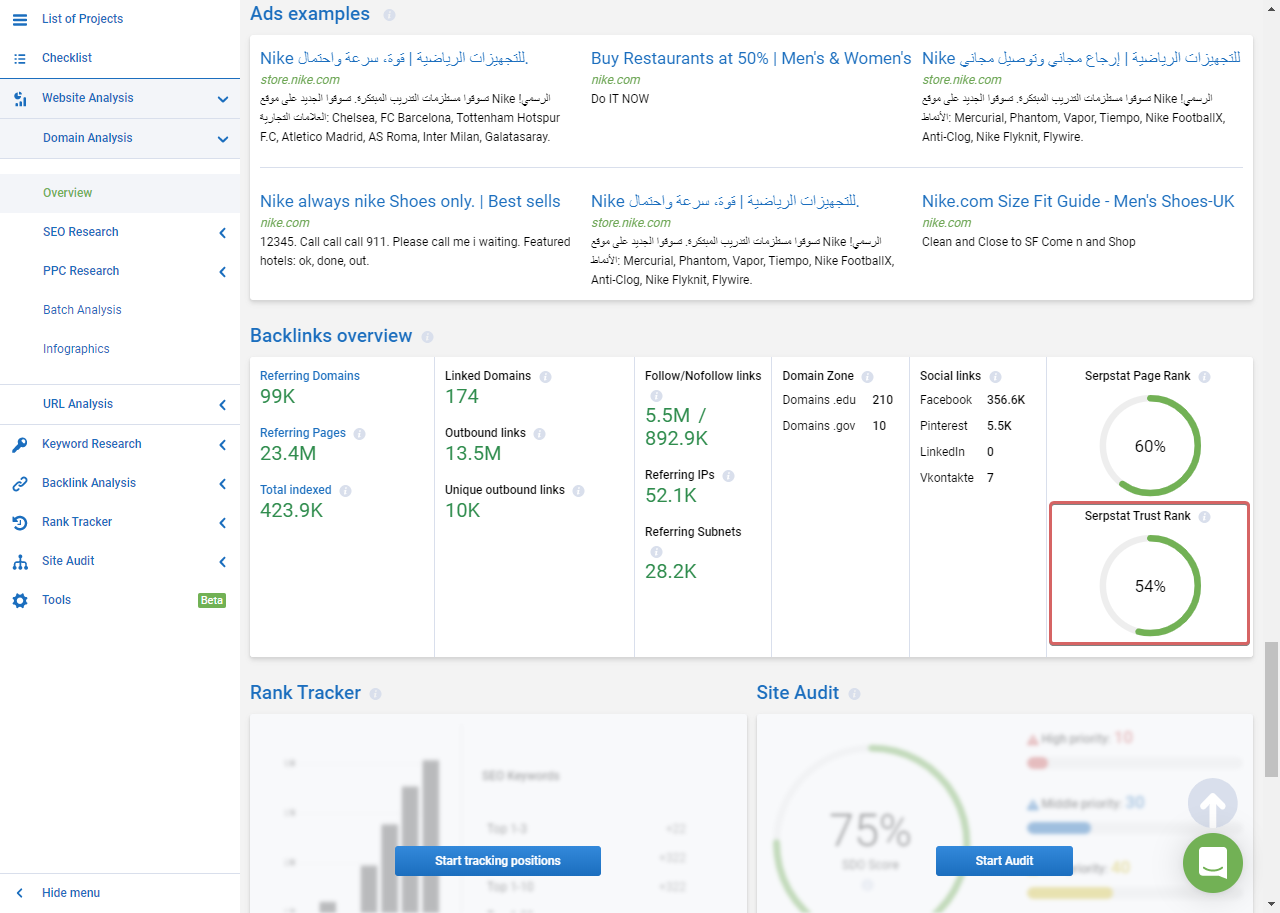The width and height of the screenshot is (1280, 913).
Task: Open the green chat support bubble
Action: coord(1213,863)
